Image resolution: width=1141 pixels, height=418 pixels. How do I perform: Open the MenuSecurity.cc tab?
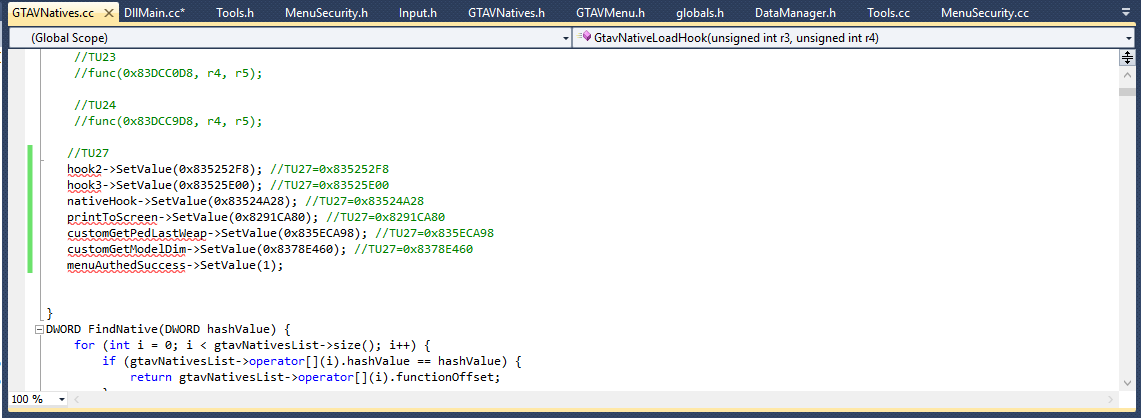tap(984, 13)
